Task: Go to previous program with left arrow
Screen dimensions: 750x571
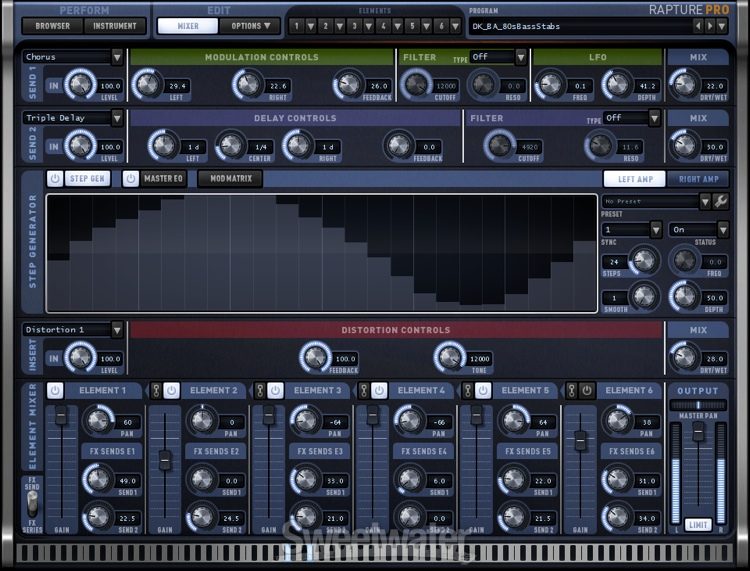Action: point(698,26)
